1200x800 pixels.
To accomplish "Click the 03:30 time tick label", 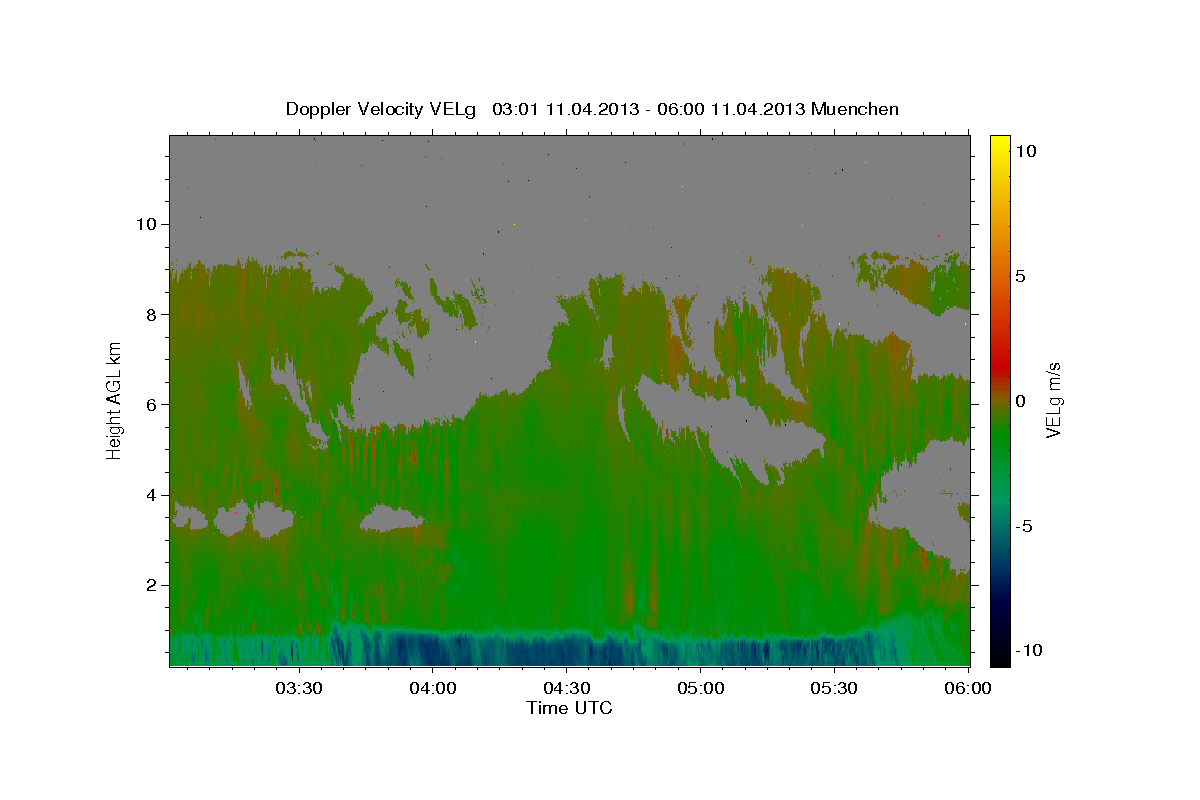I will (299, 688).
